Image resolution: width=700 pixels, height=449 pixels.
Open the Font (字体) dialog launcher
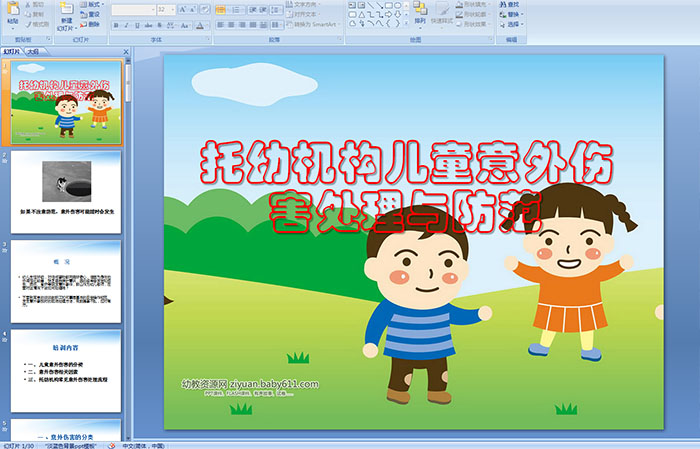tap(208, 39)
